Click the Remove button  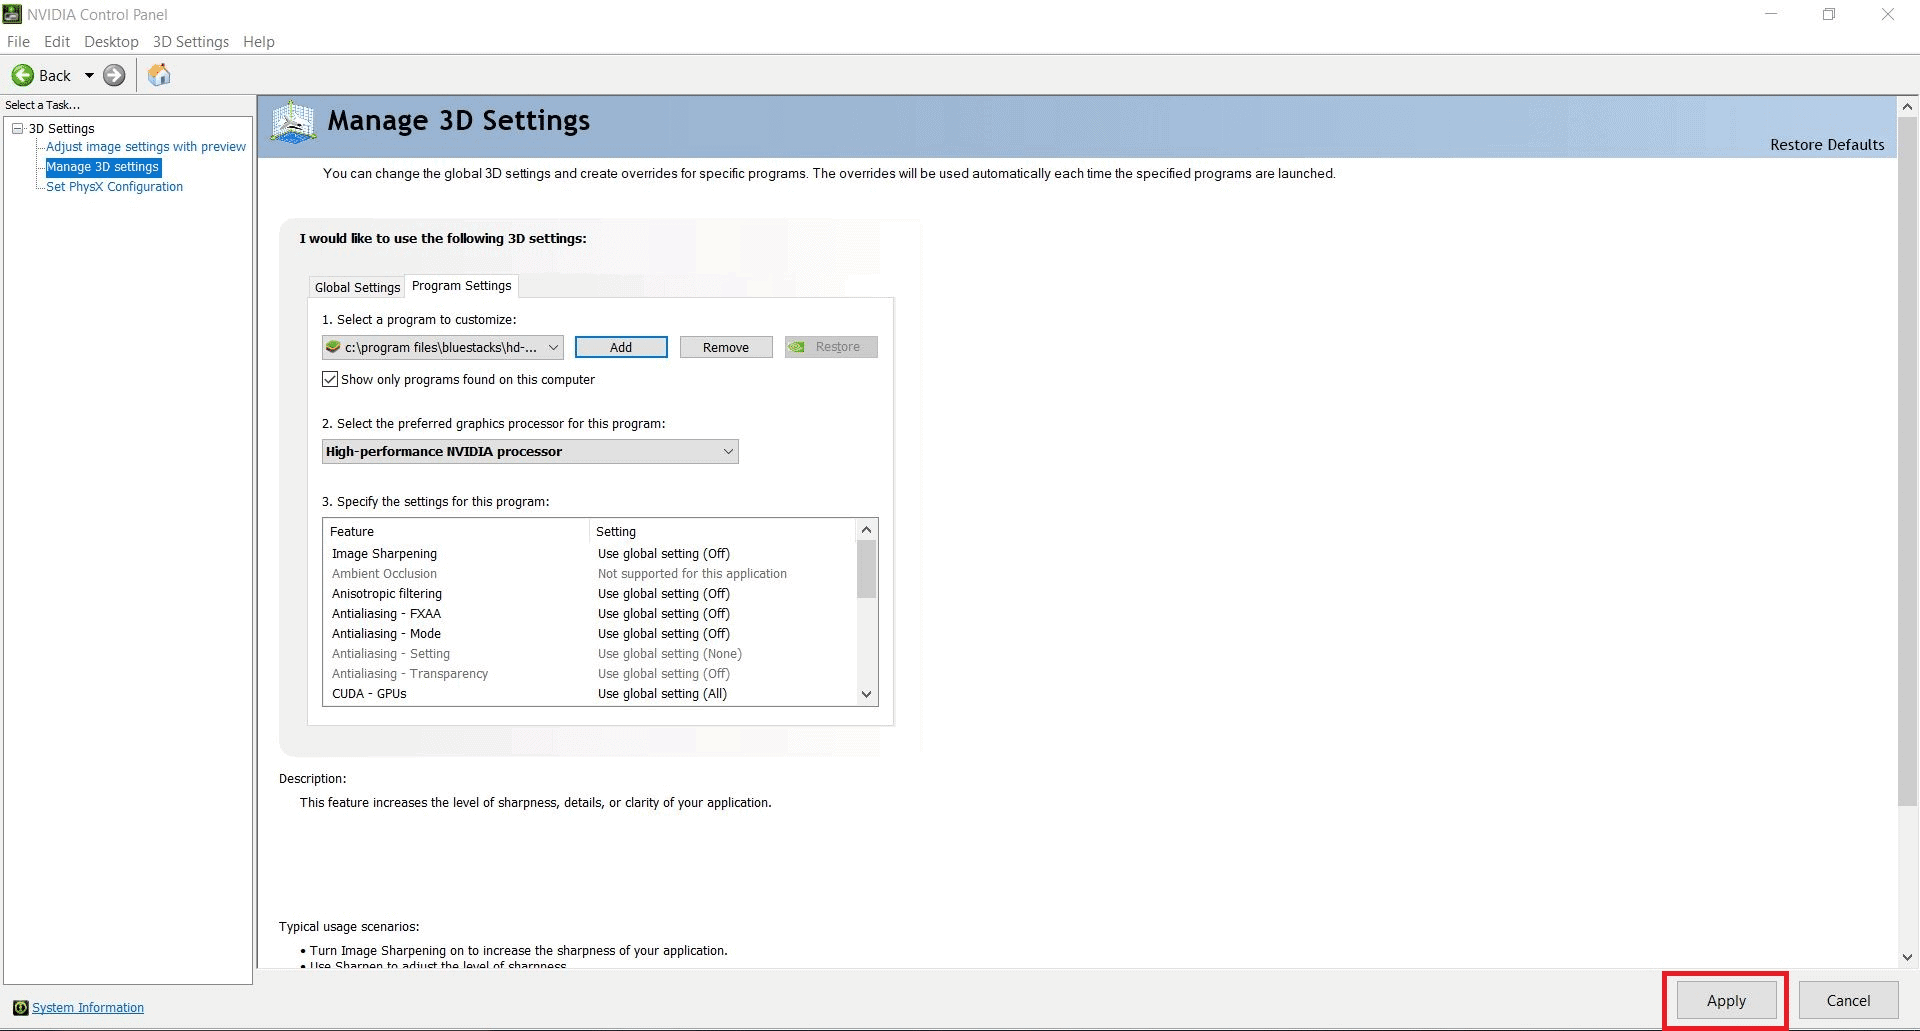(x=726, y=347)
